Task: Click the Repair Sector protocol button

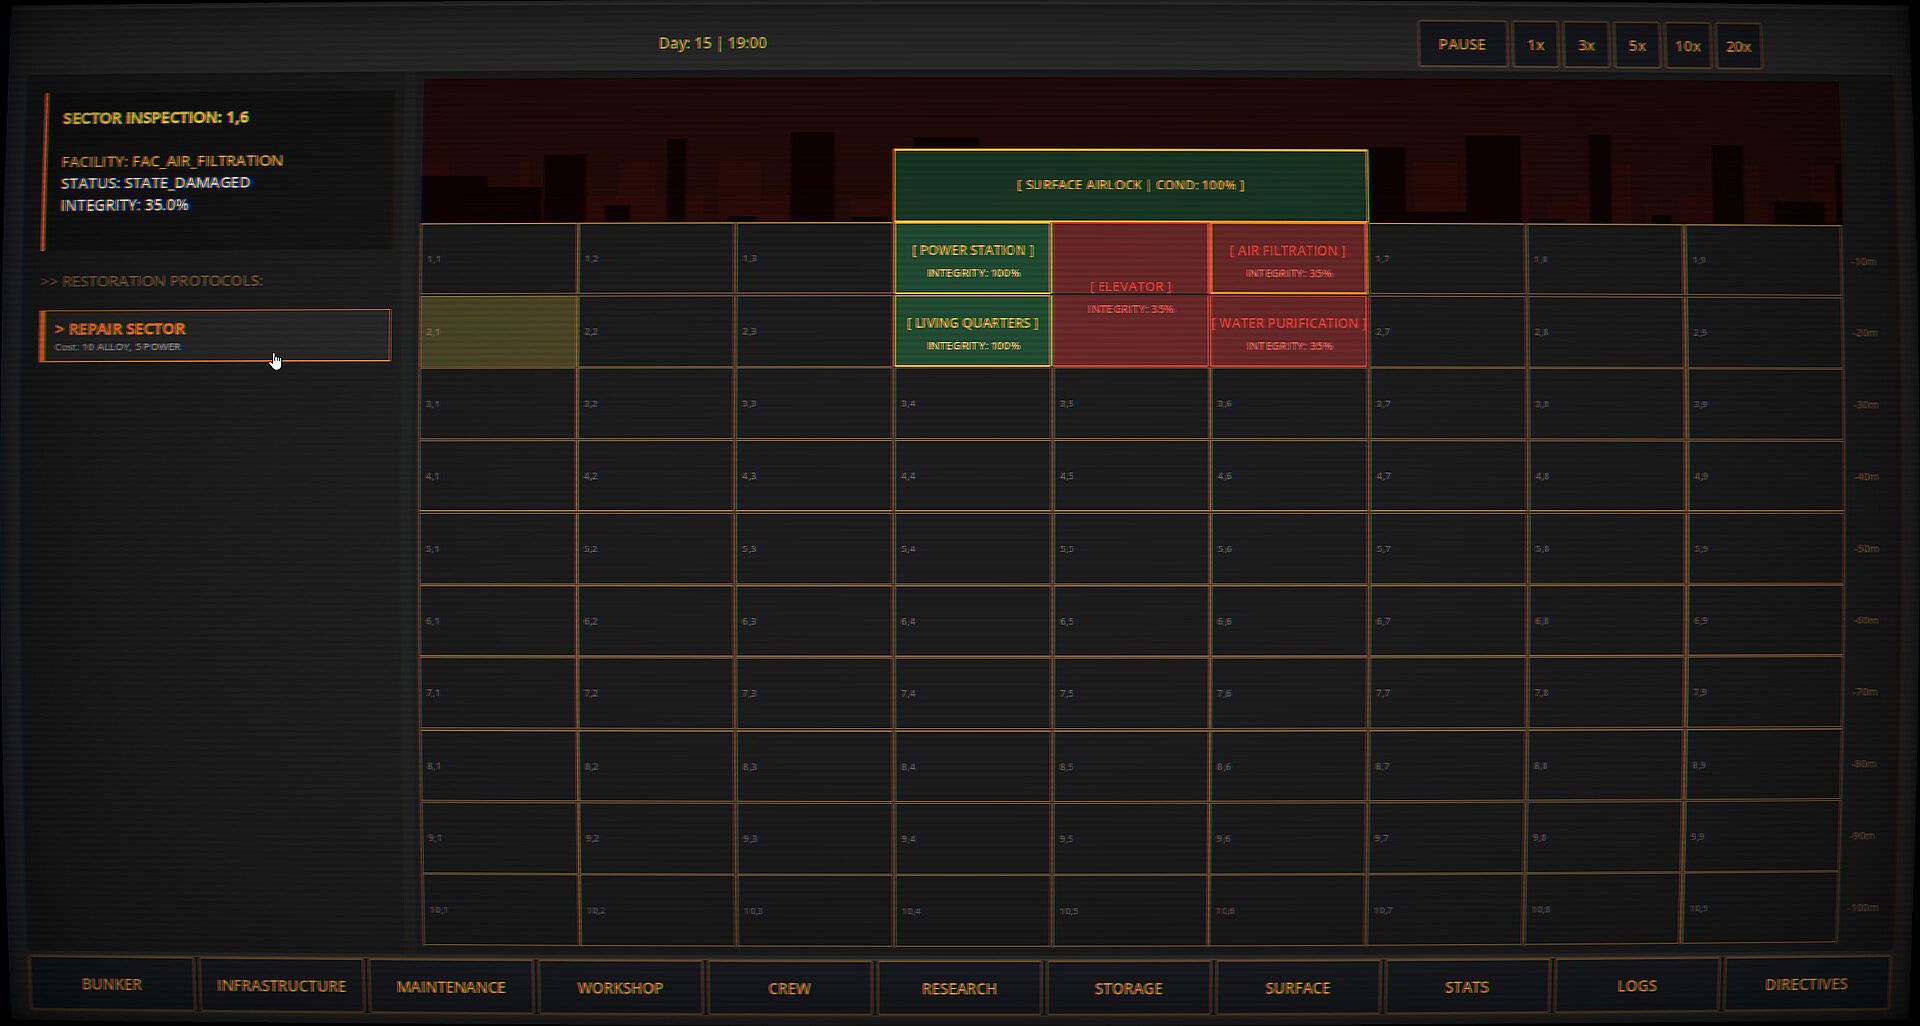Action: (x=215, y=336)
